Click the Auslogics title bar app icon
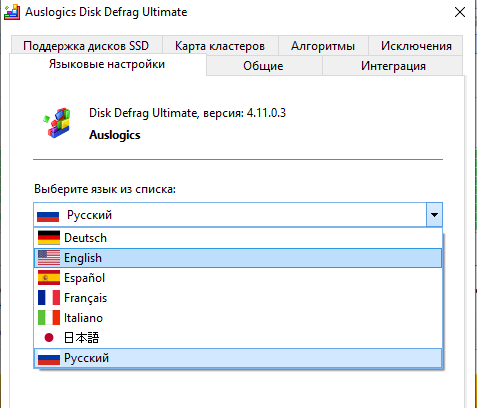This screenshot has width=477, height=408. click(12, 12)
